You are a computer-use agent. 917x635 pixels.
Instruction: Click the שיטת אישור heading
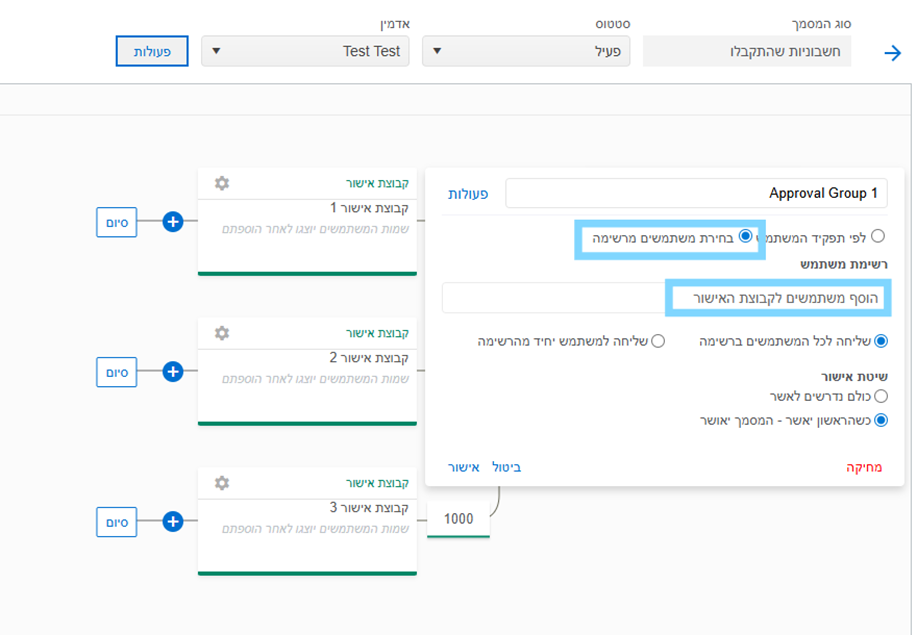point(854,376)
